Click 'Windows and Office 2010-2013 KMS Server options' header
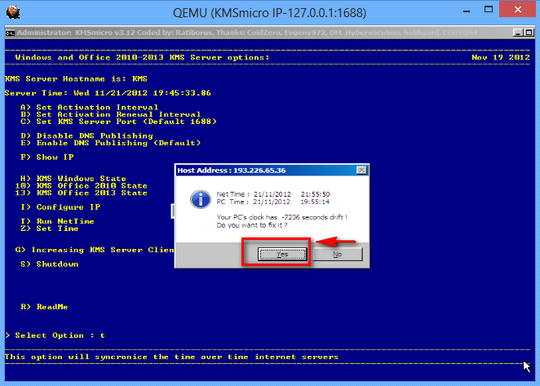Image resolution: width=540 pixels, height=386 pixels. [x=142, y=58]
